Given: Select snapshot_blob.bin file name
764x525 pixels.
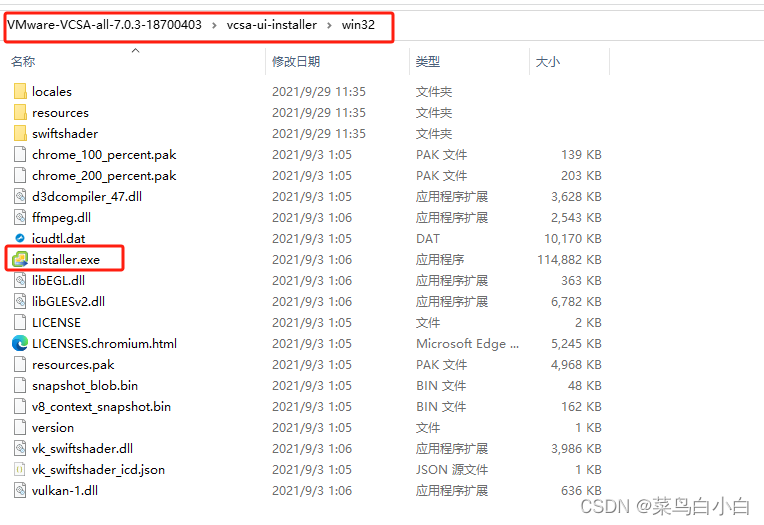Looking at the screenshot, I should (85, 386).
